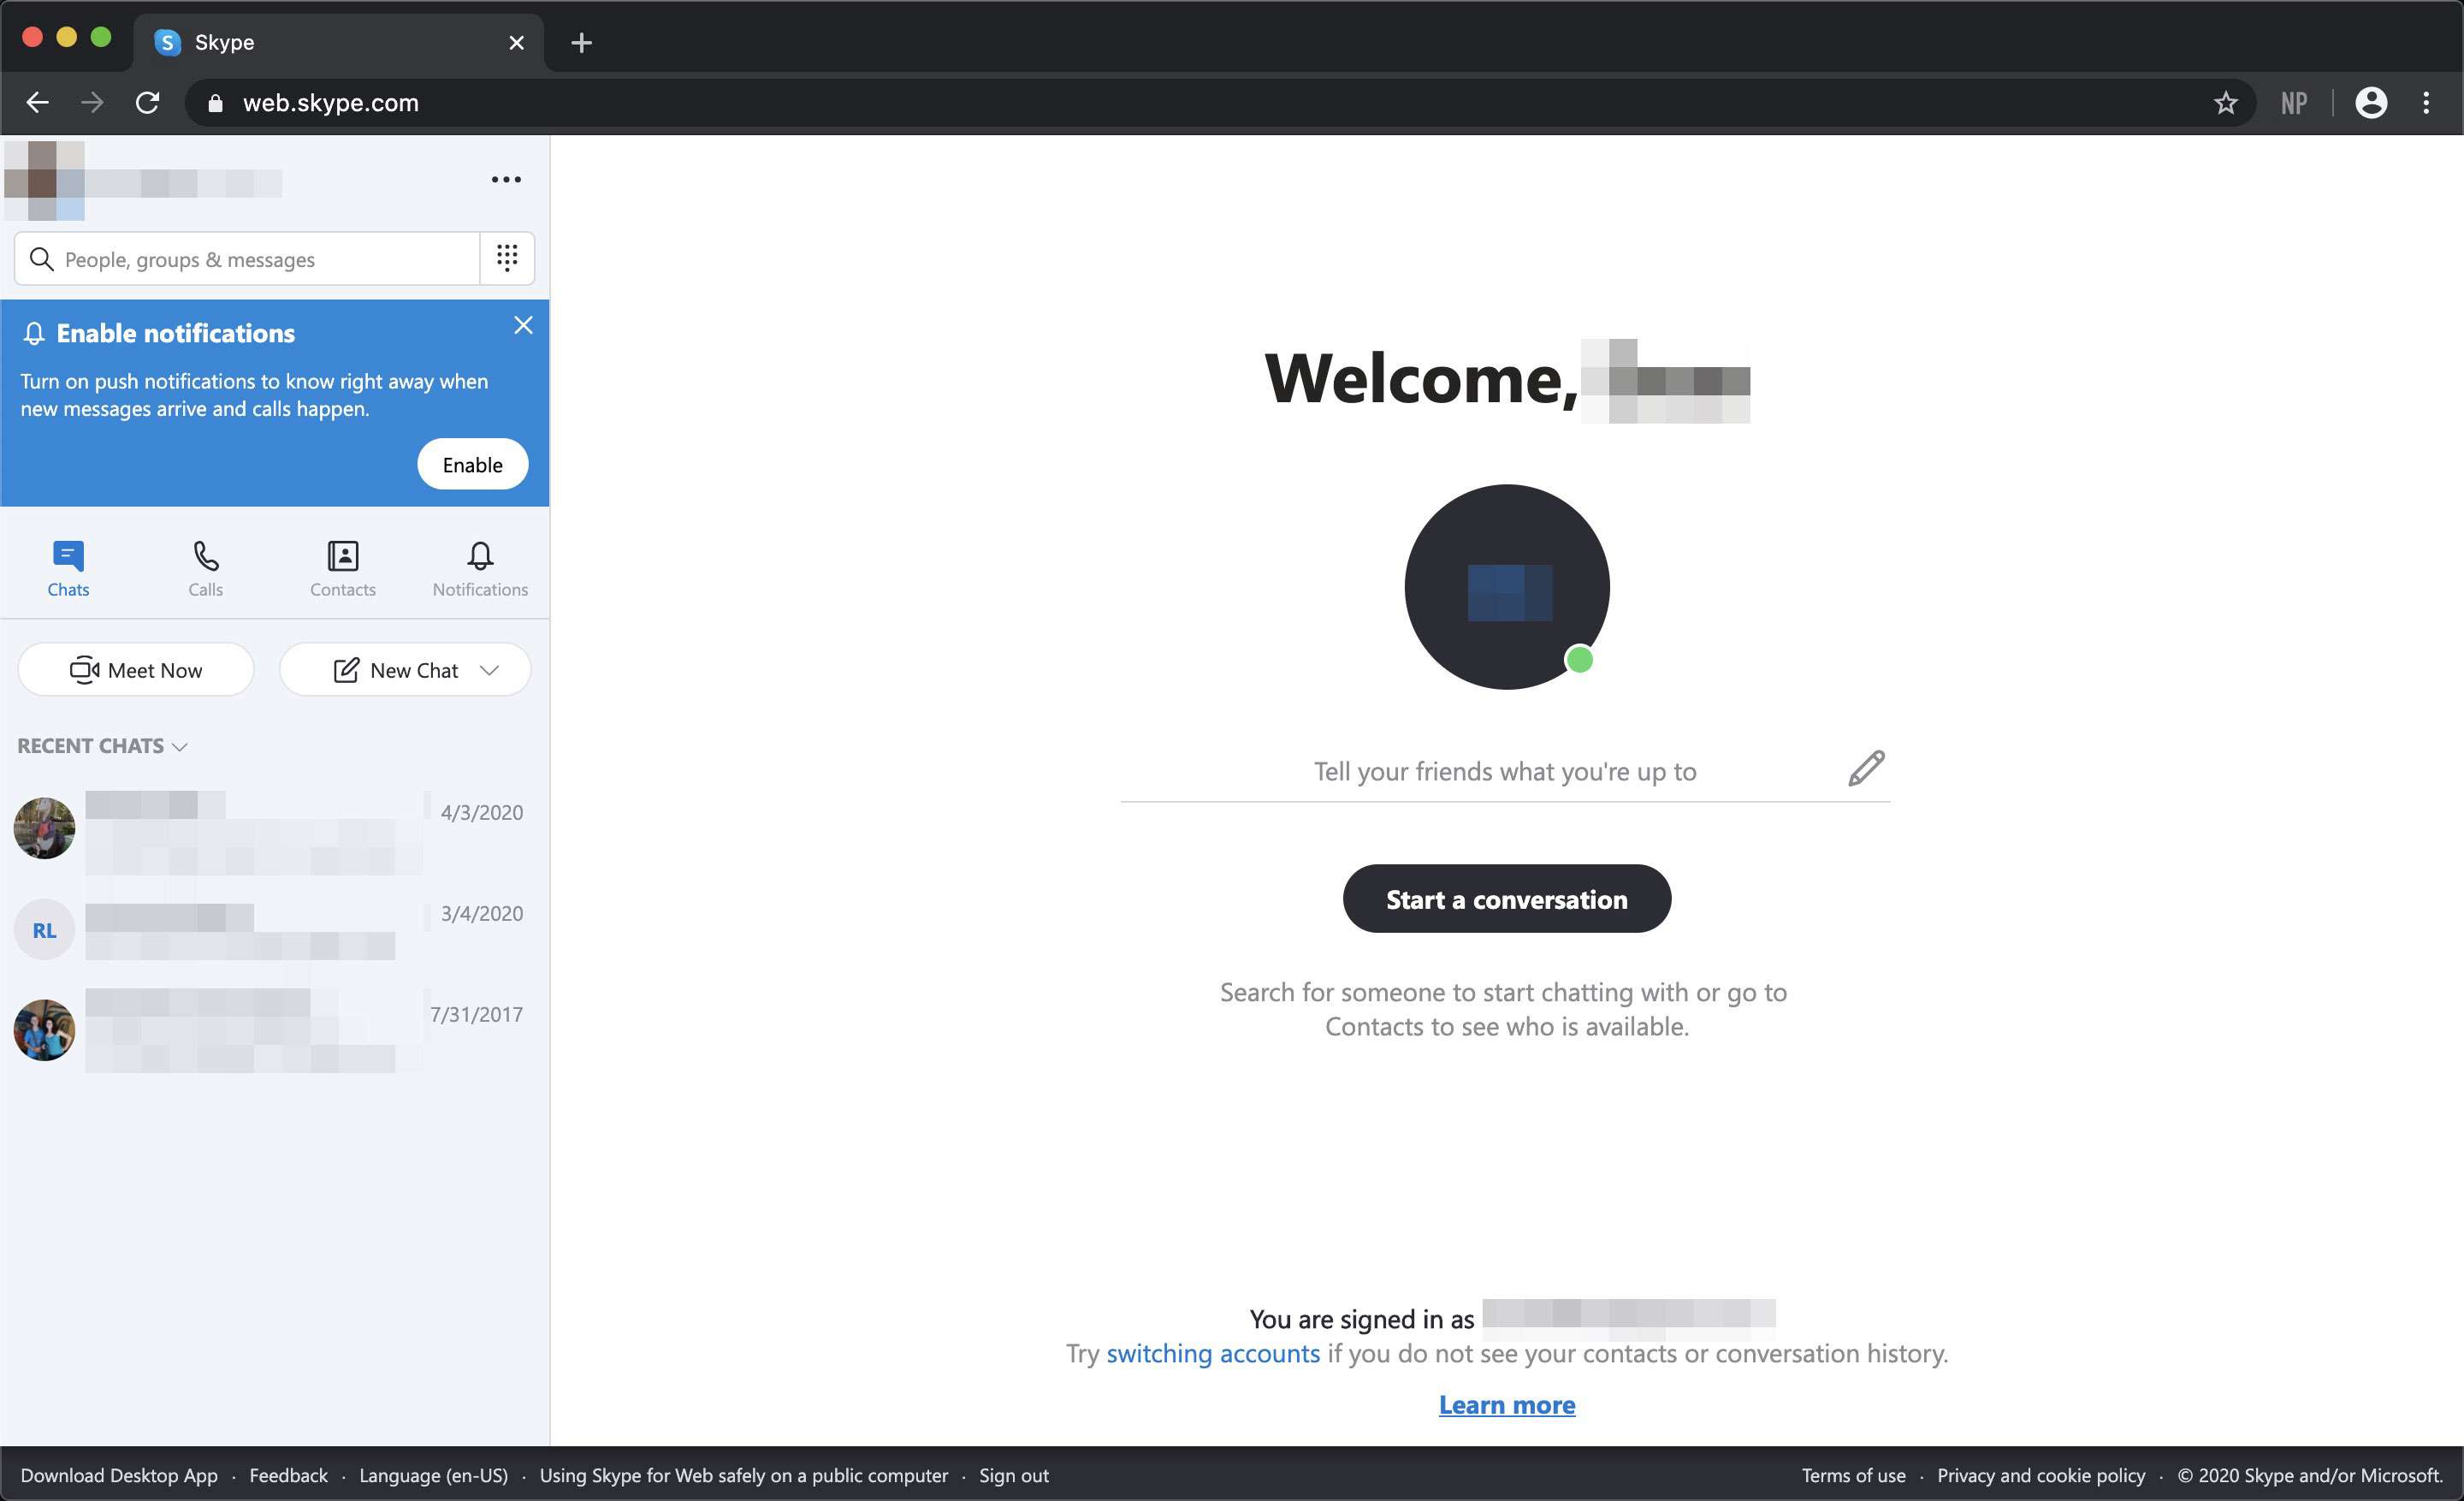This screenshot has width=2464, height=1501.
Task: Click the profile avatar circle
Action: (1507, 586)
